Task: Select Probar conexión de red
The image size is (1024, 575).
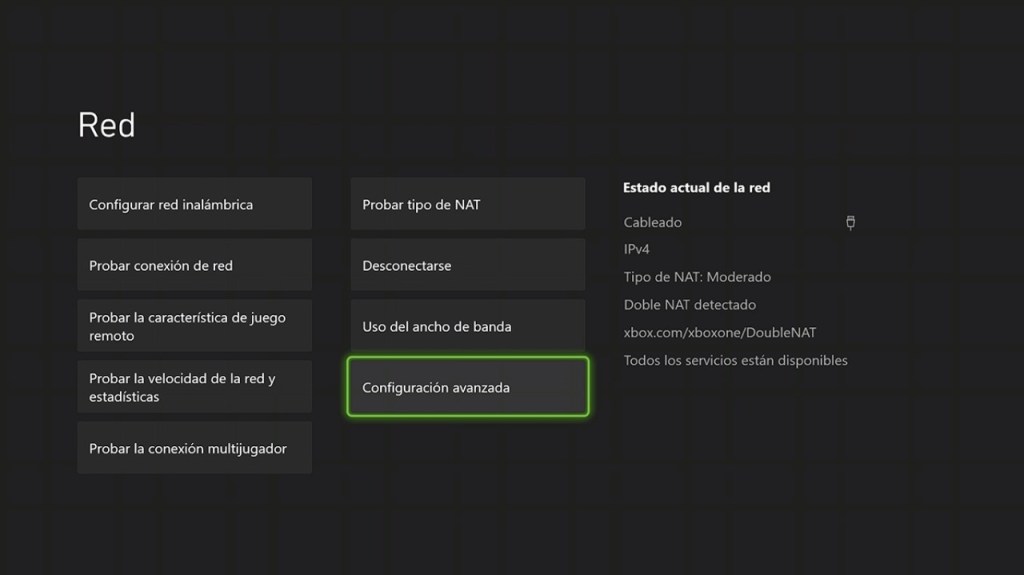Action: [x=195, y=266]
